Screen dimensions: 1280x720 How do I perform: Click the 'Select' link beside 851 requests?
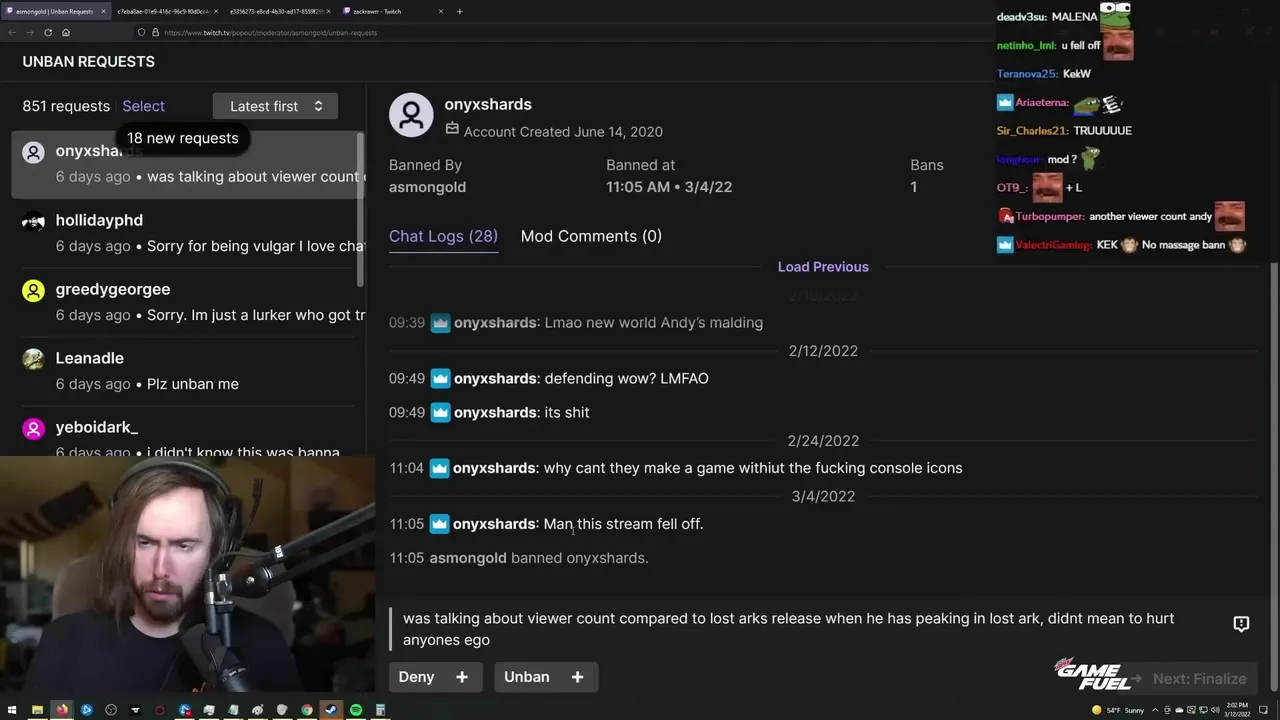pyautogui.click(x=143, y=106)
